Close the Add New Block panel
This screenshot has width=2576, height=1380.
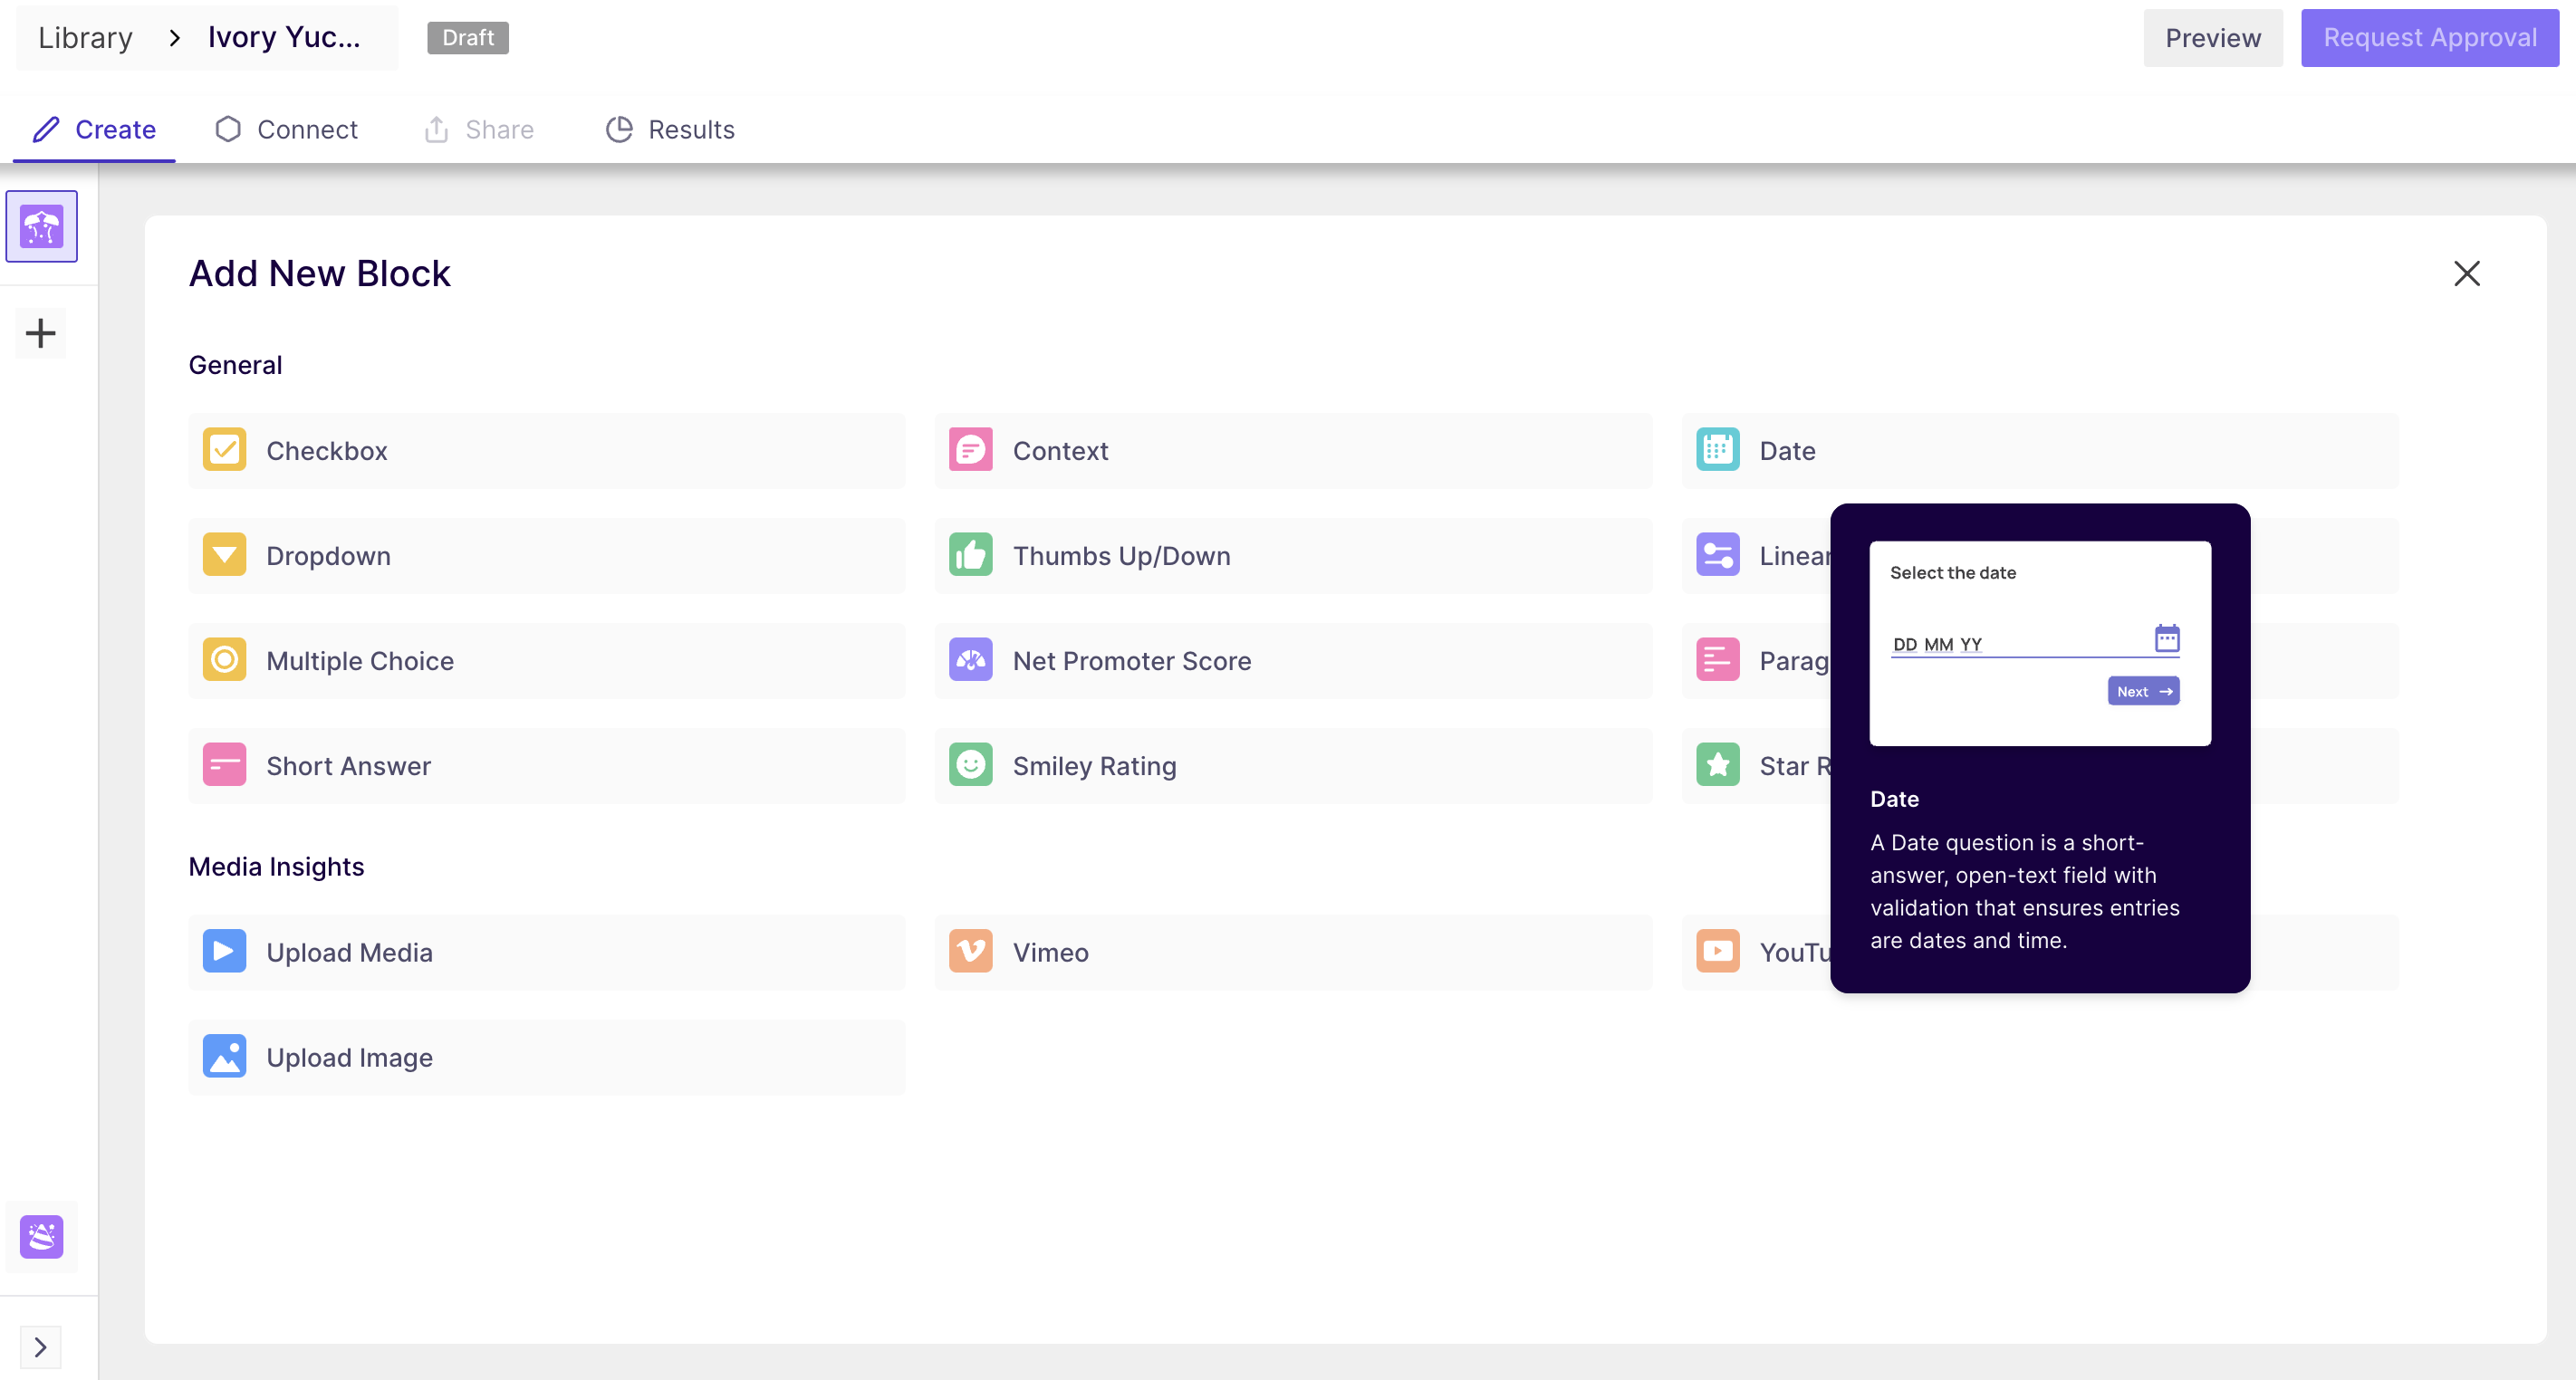tap(2466, 274)
